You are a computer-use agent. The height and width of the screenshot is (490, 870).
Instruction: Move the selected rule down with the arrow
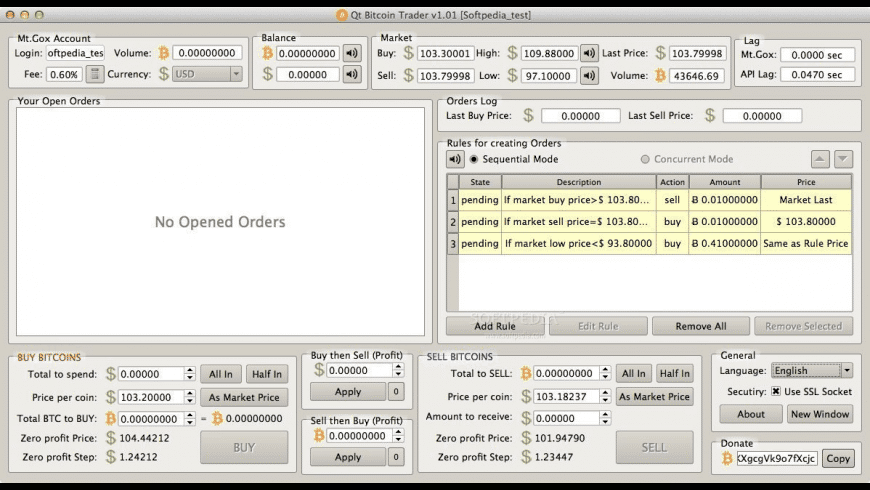(x=843, y=159)
